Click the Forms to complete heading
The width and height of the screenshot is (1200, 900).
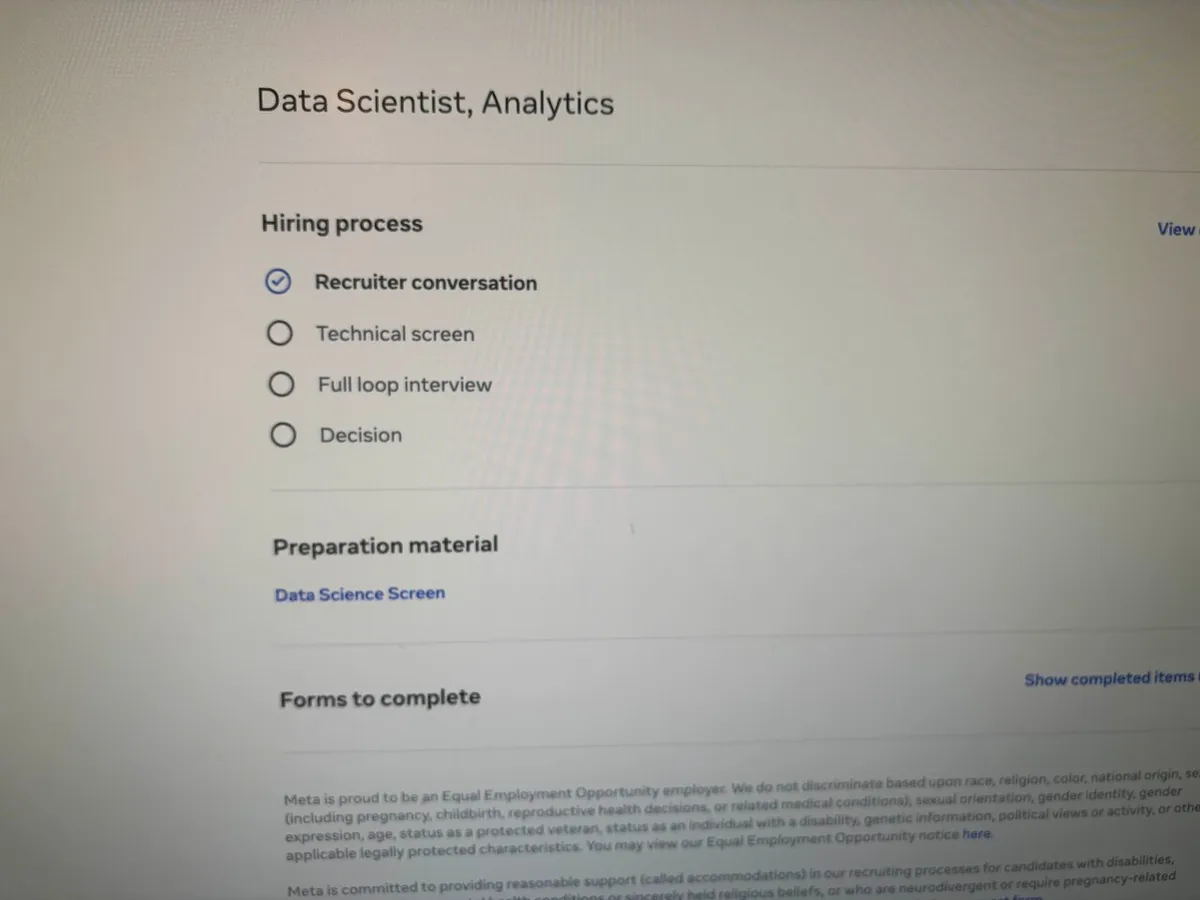380,698
